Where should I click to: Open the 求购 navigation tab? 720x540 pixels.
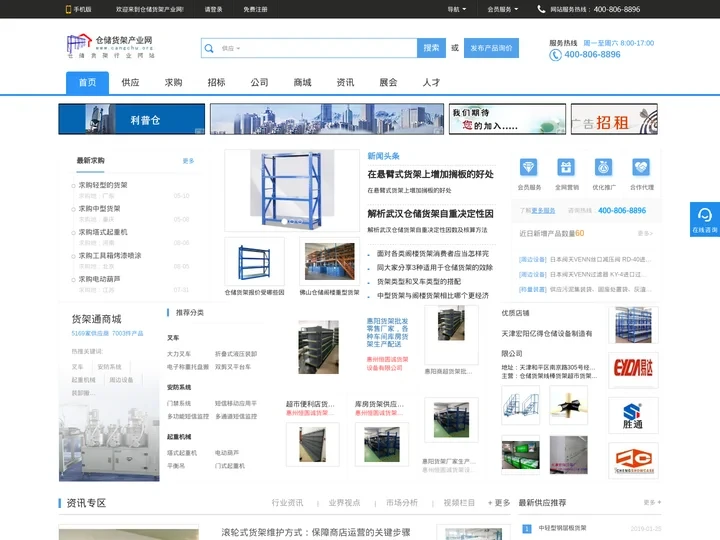[174, 83]
